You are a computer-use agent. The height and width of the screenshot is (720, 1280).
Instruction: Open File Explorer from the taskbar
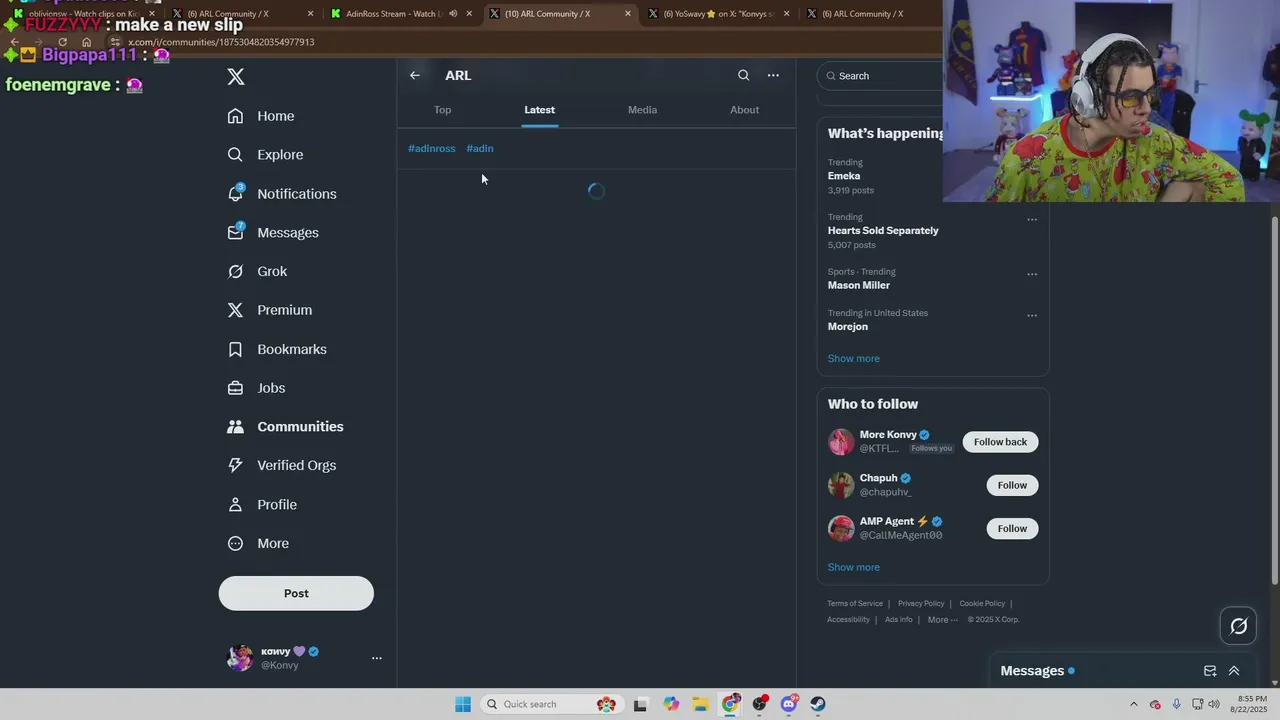(700, 704)
